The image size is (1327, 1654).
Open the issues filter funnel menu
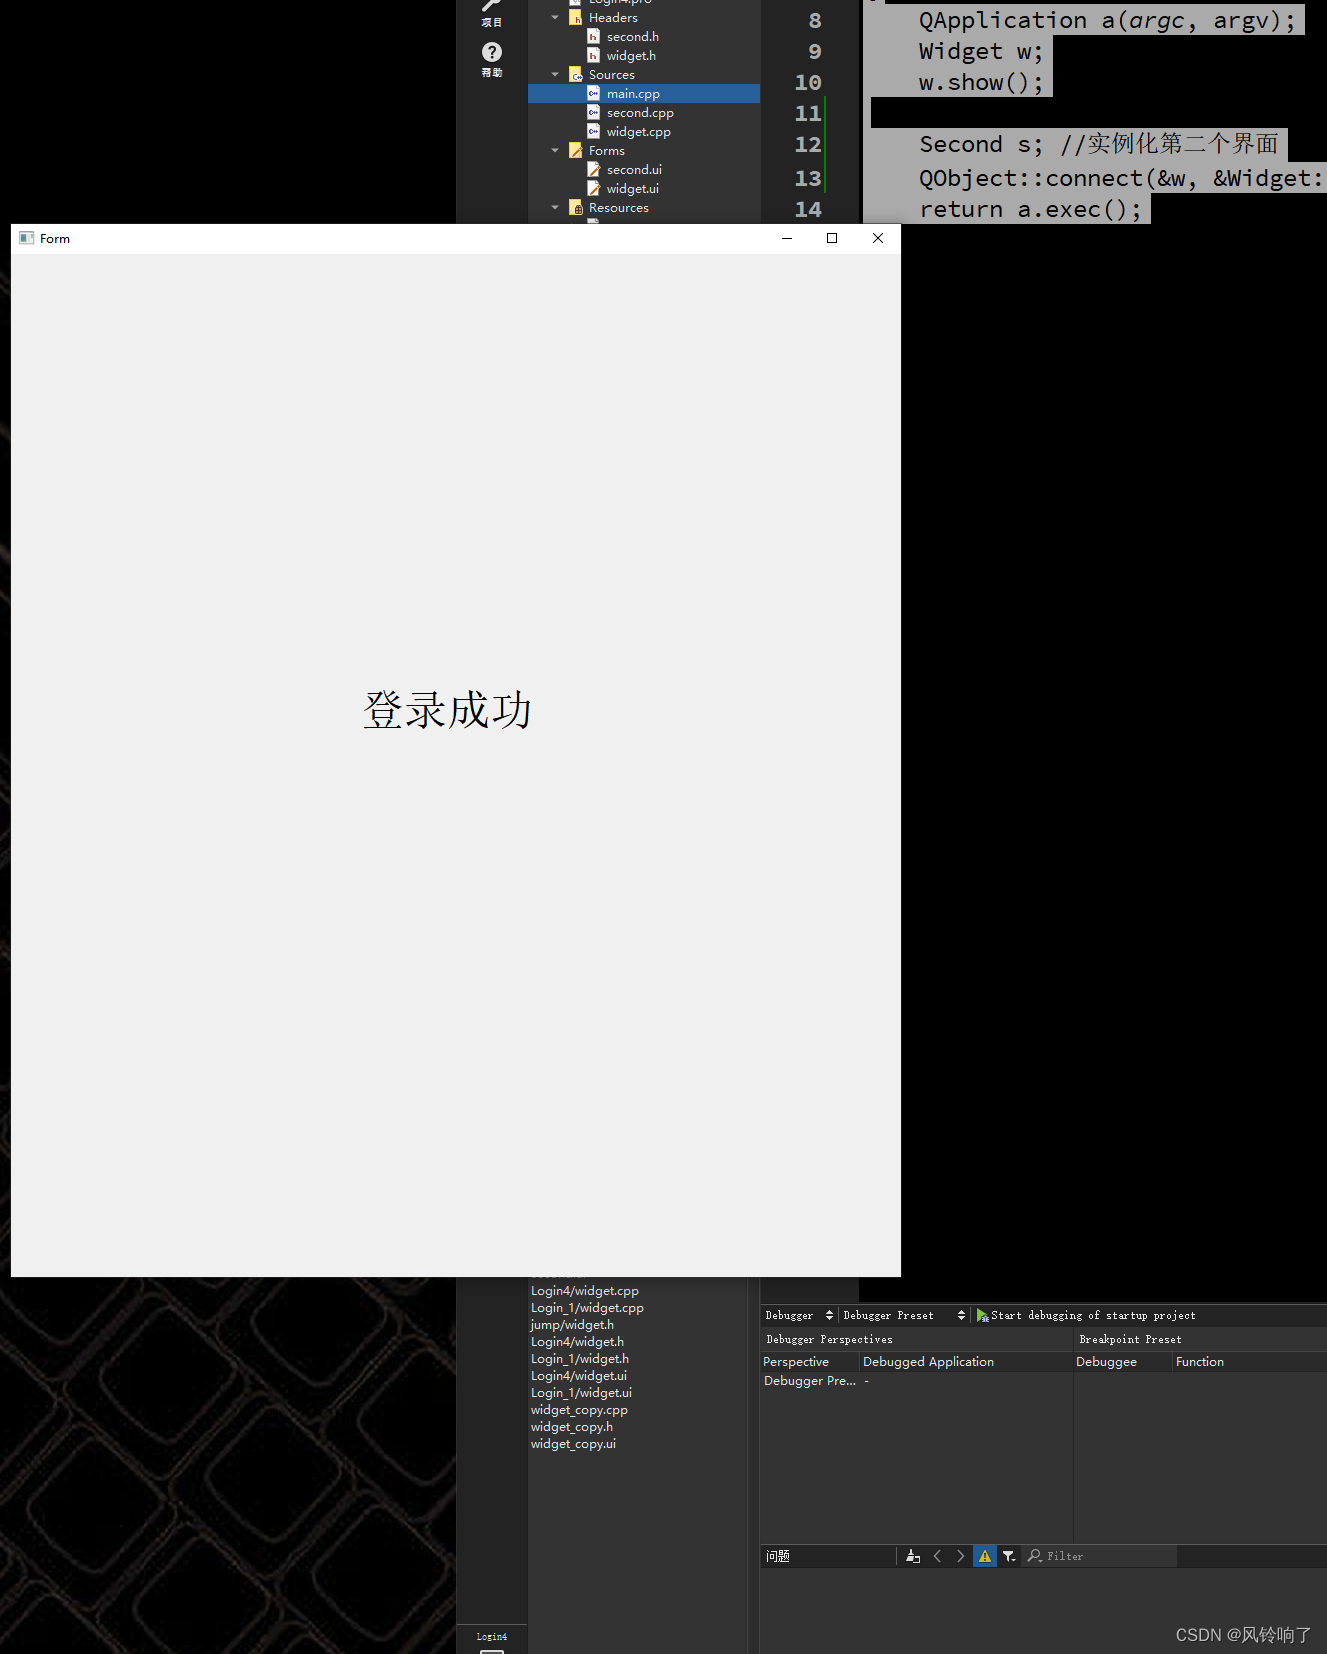pyautogui.click(x=1010, y=1556)
